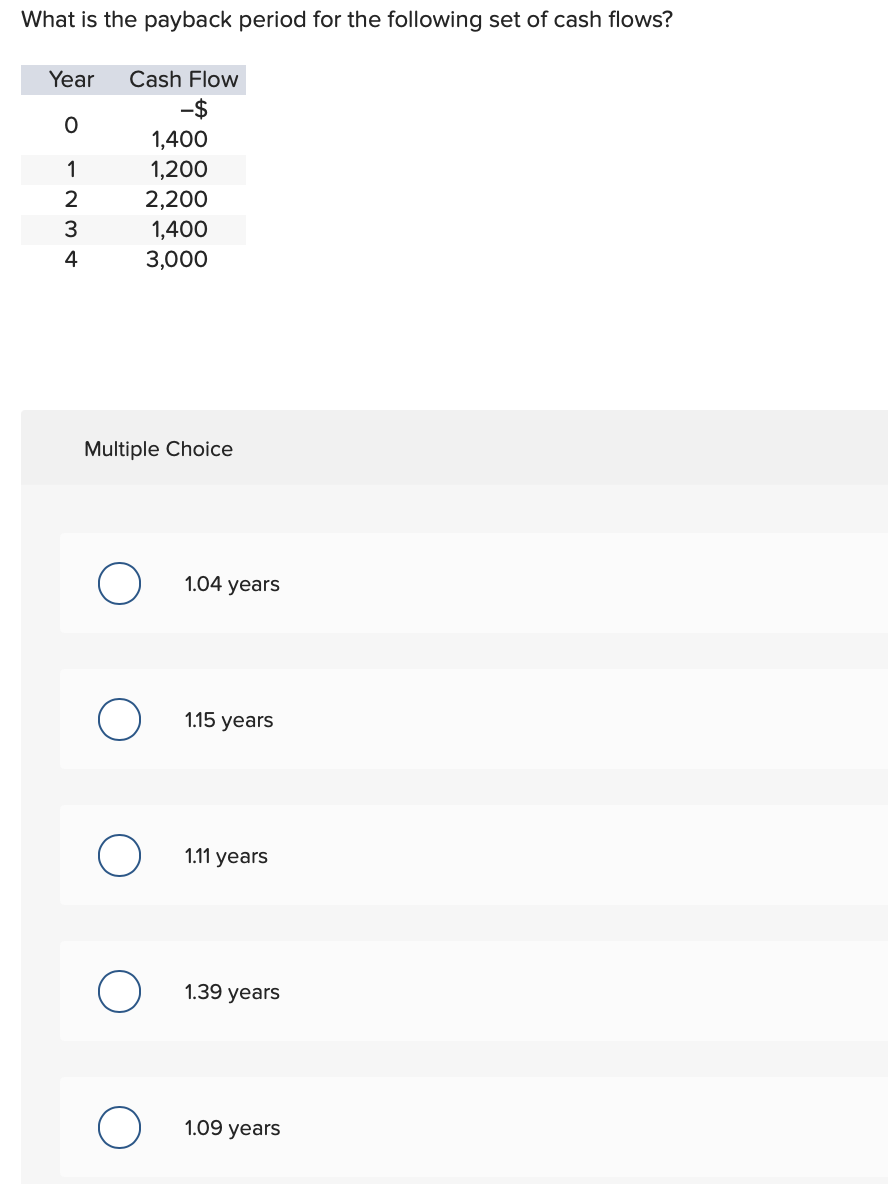888x1184 pixels.
Task: Mark the 1.39 years radio button
Action: tap(119, 992)
